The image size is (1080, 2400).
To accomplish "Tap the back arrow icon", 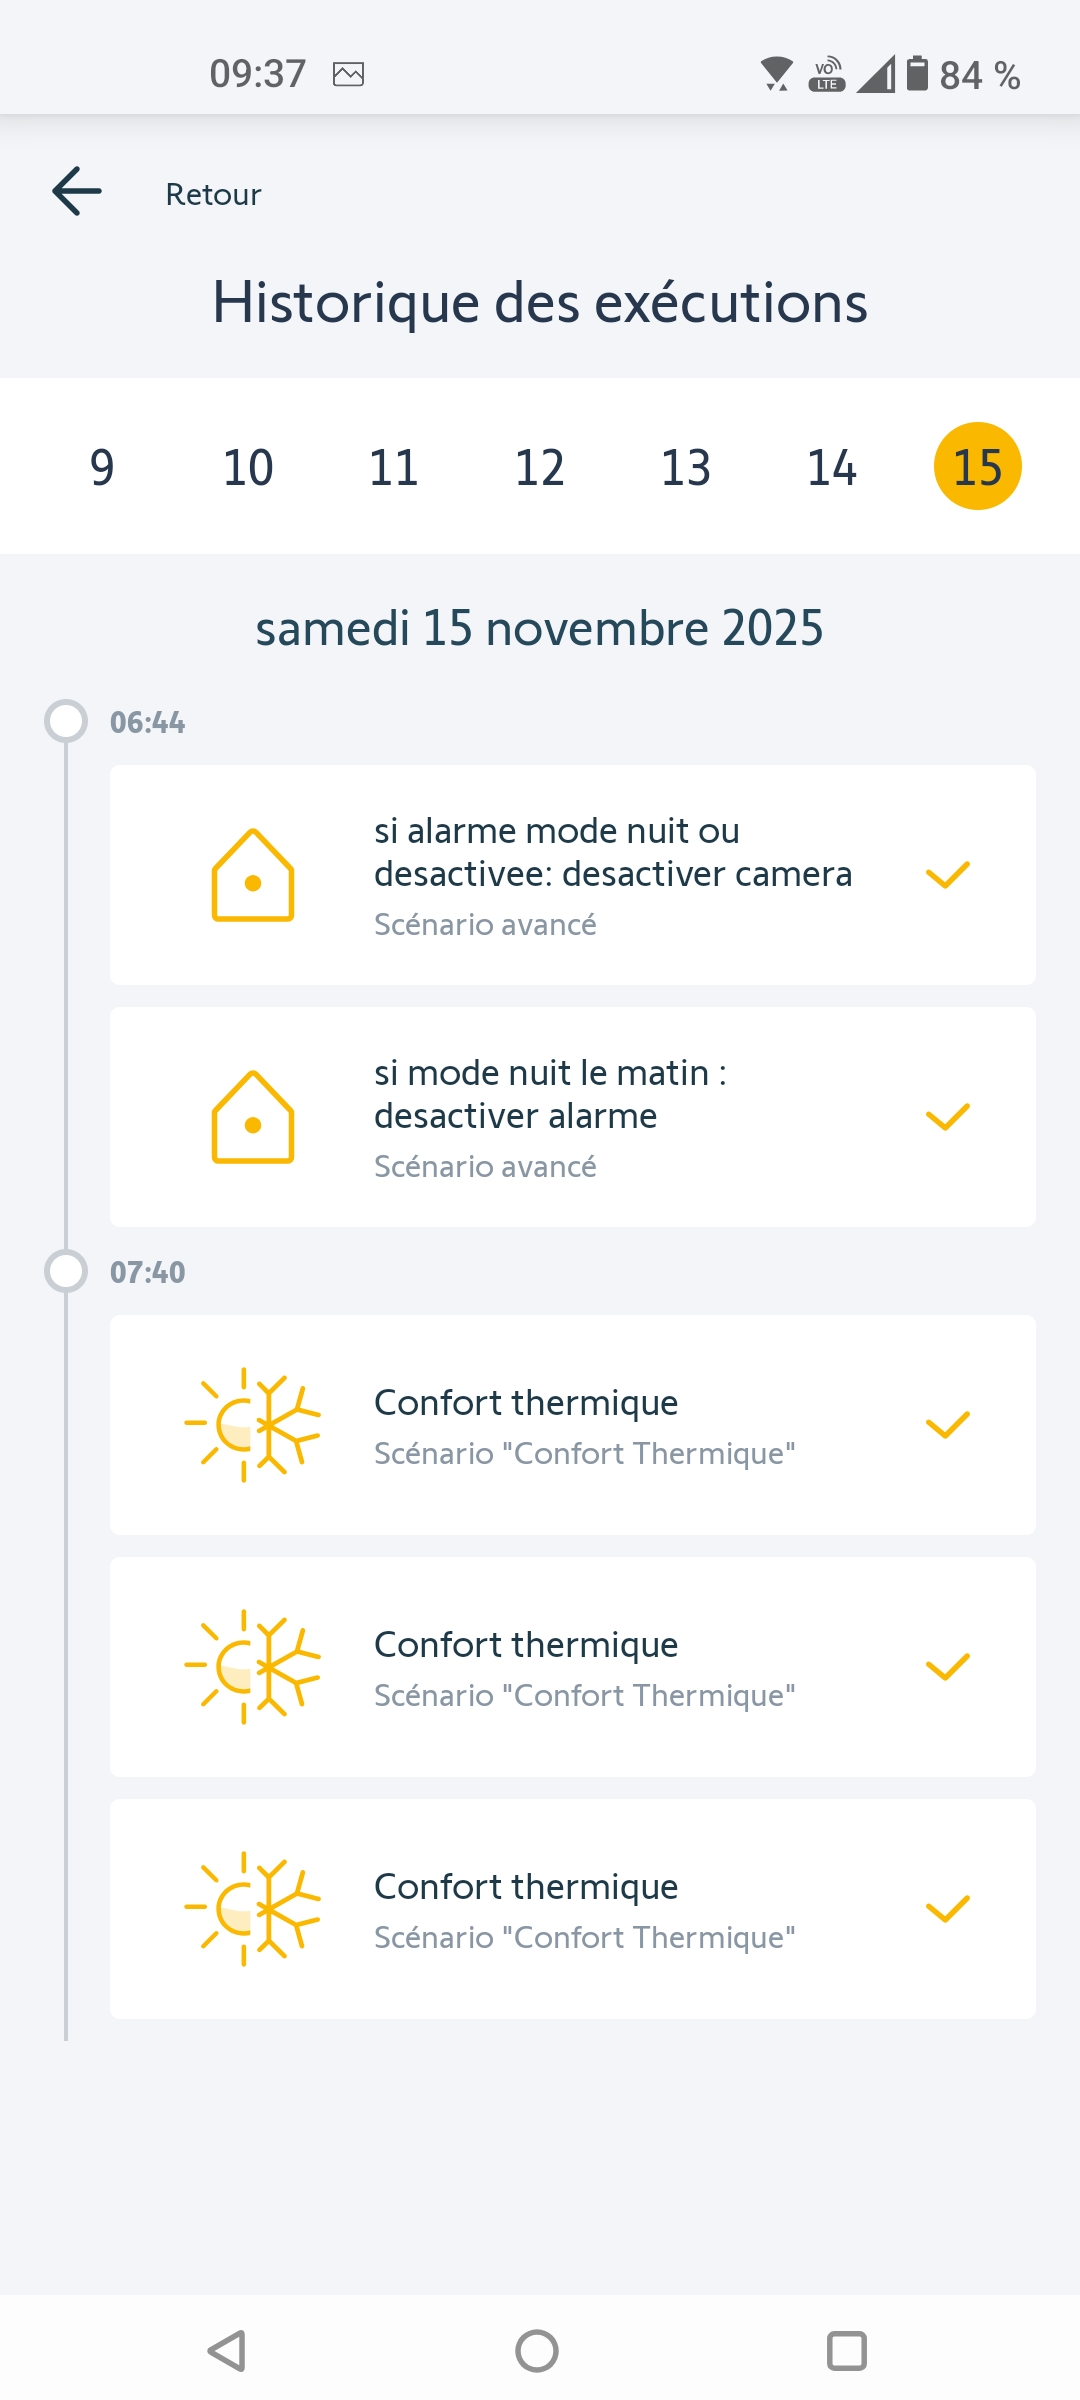I will [x=77, y=192].
